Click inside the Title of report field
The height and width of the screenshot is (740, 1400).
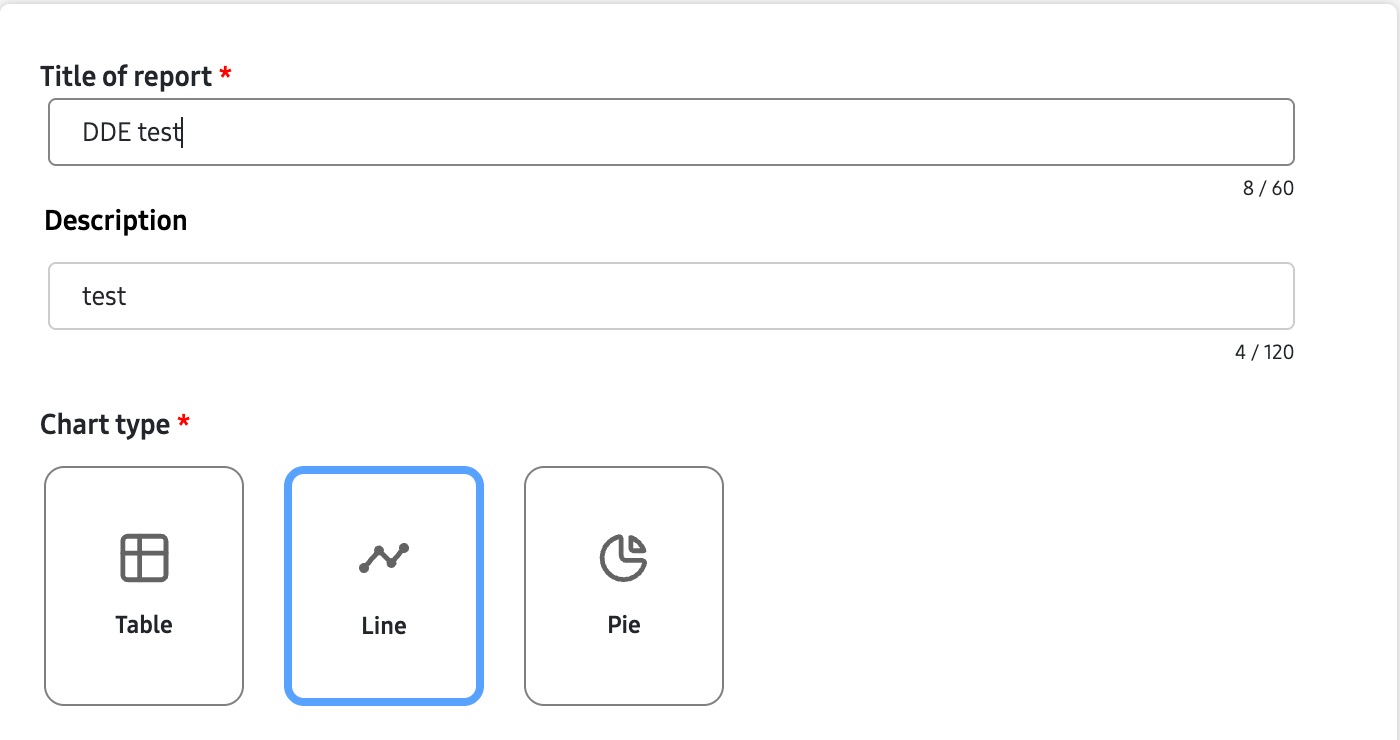coord(670,131)
